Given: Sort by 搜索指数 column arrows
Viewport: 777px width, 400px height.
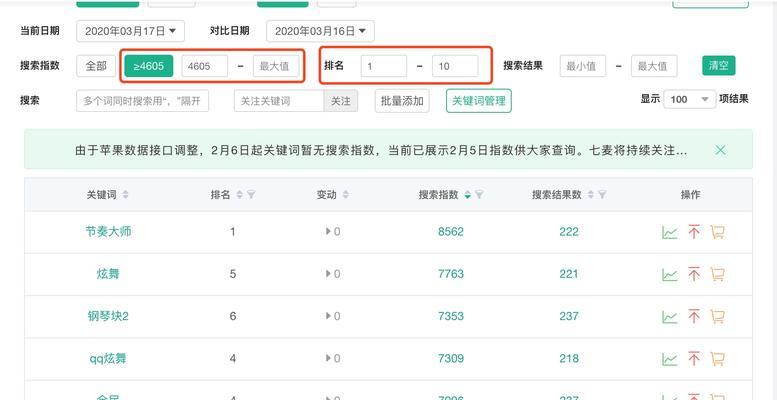Looking at the screenshot, I should pos(467,195).
